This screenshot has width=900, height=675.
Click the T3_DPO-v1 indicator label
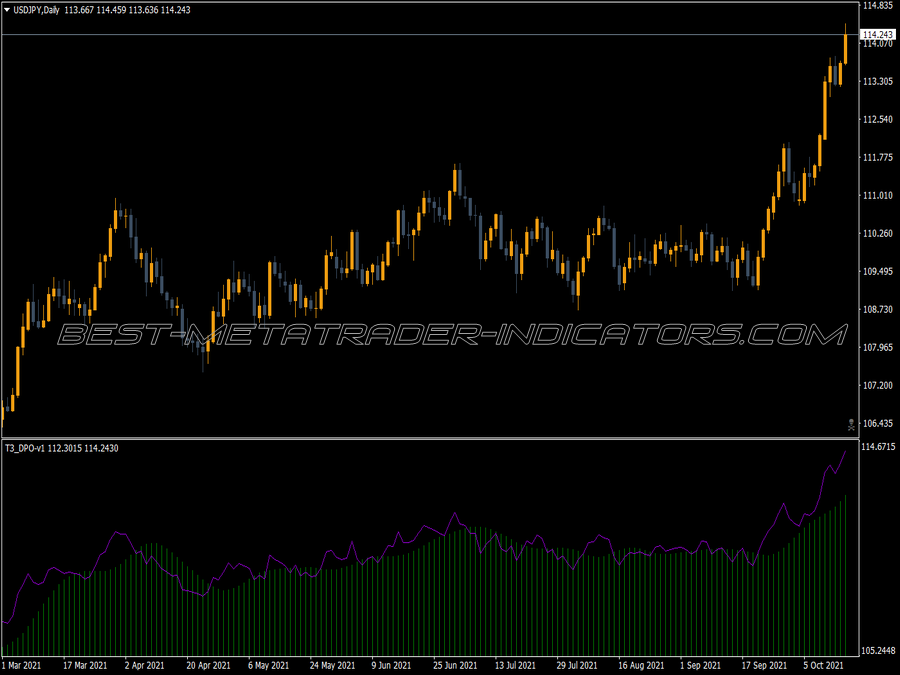pos(25,448)
